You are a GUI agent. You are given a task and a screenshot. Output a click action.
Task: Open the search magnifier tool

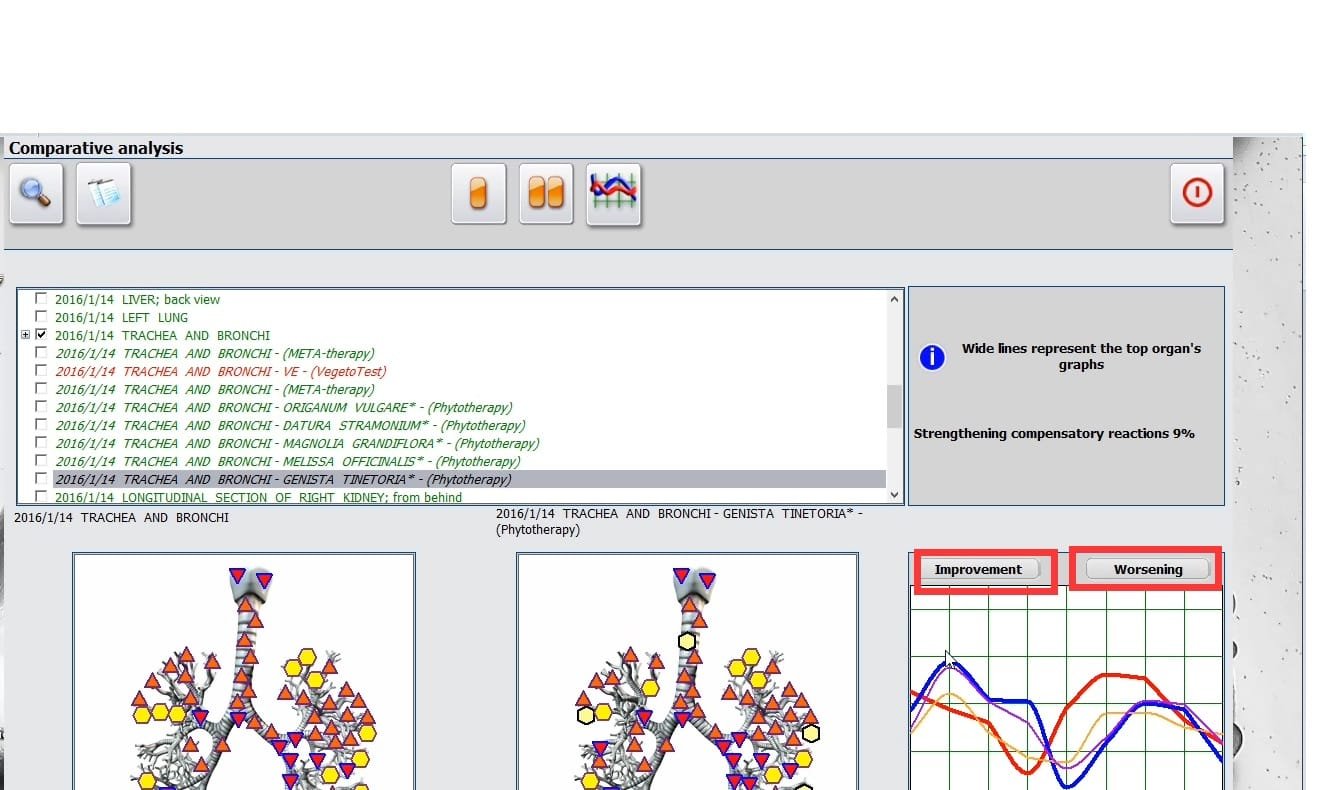coord(35,193)
